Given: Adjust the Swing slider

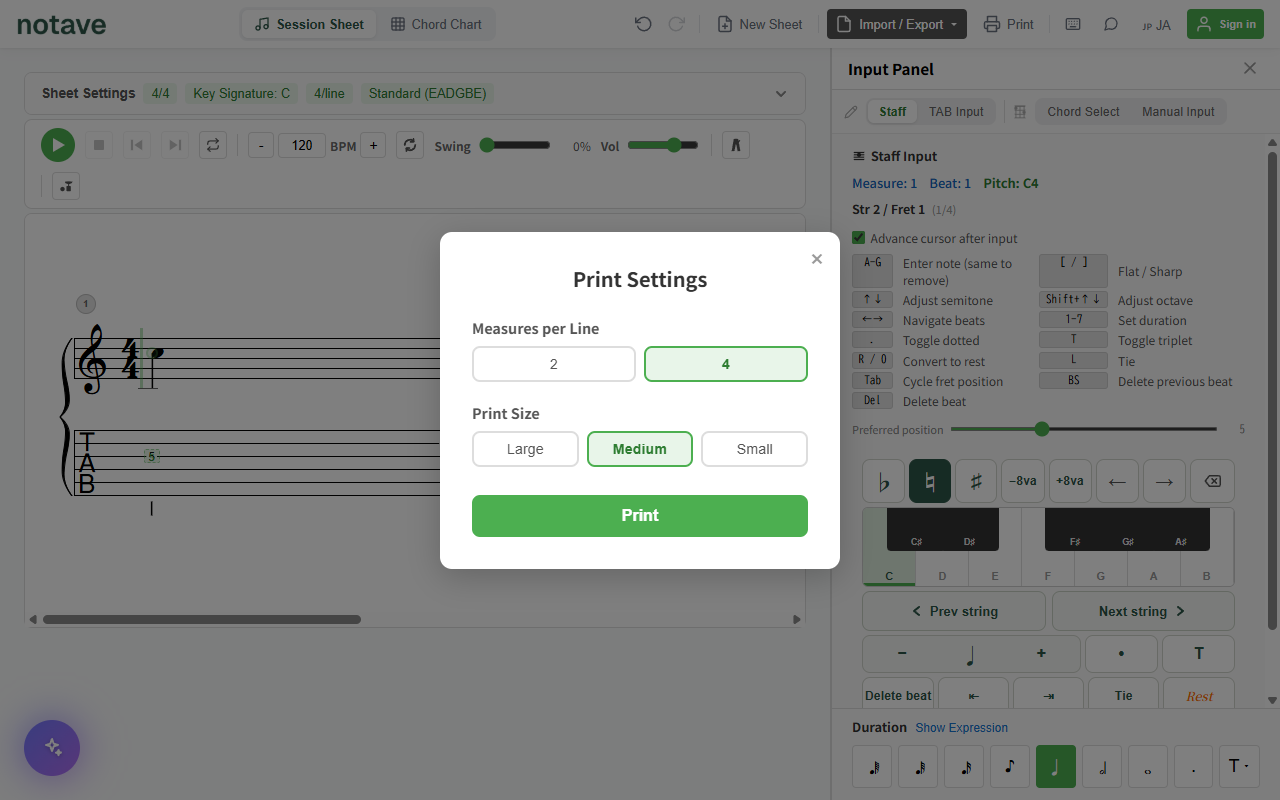Looking at the screenshot, I should 515,145.
